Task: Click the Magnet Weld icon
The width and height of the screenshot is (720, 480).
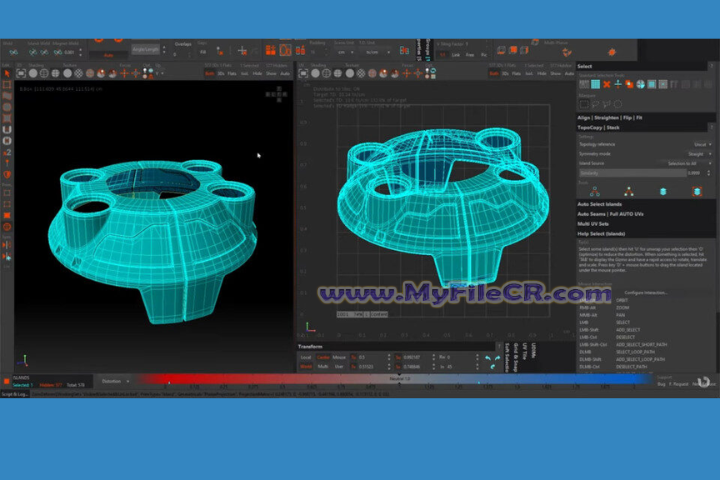Action: click(58, 52)
